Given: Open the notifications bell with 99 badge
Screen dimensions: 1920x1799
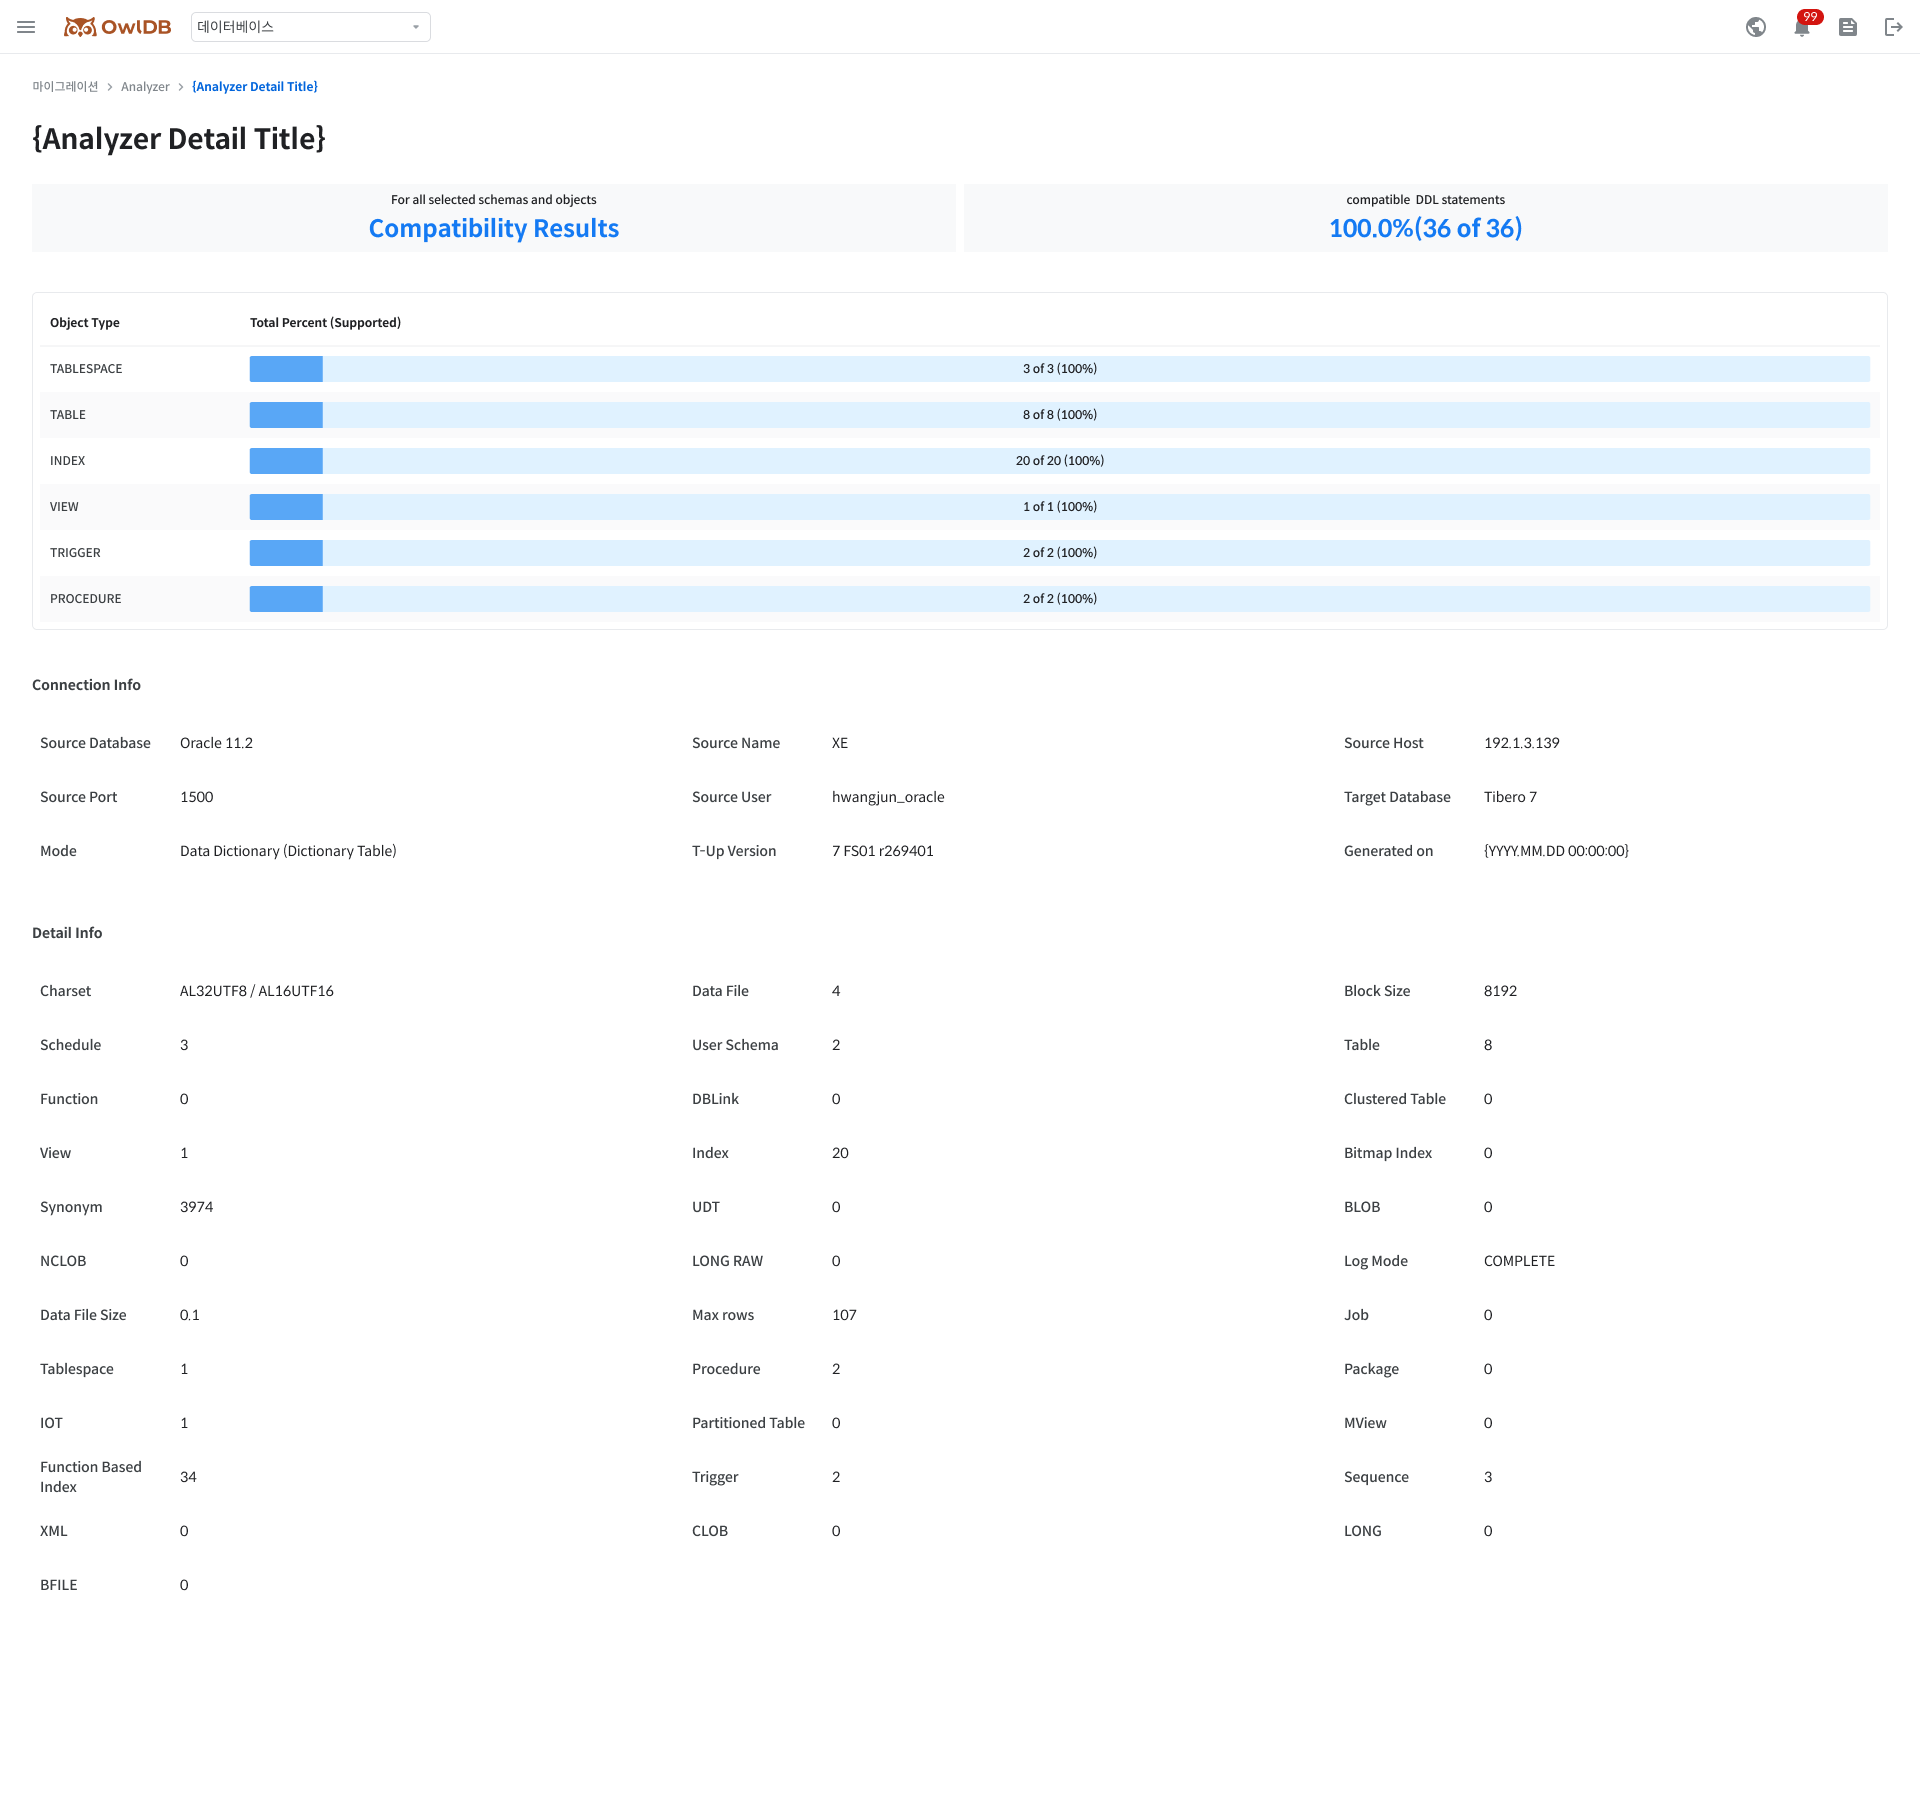Looking at the screenshot, I should point(1802,27).
